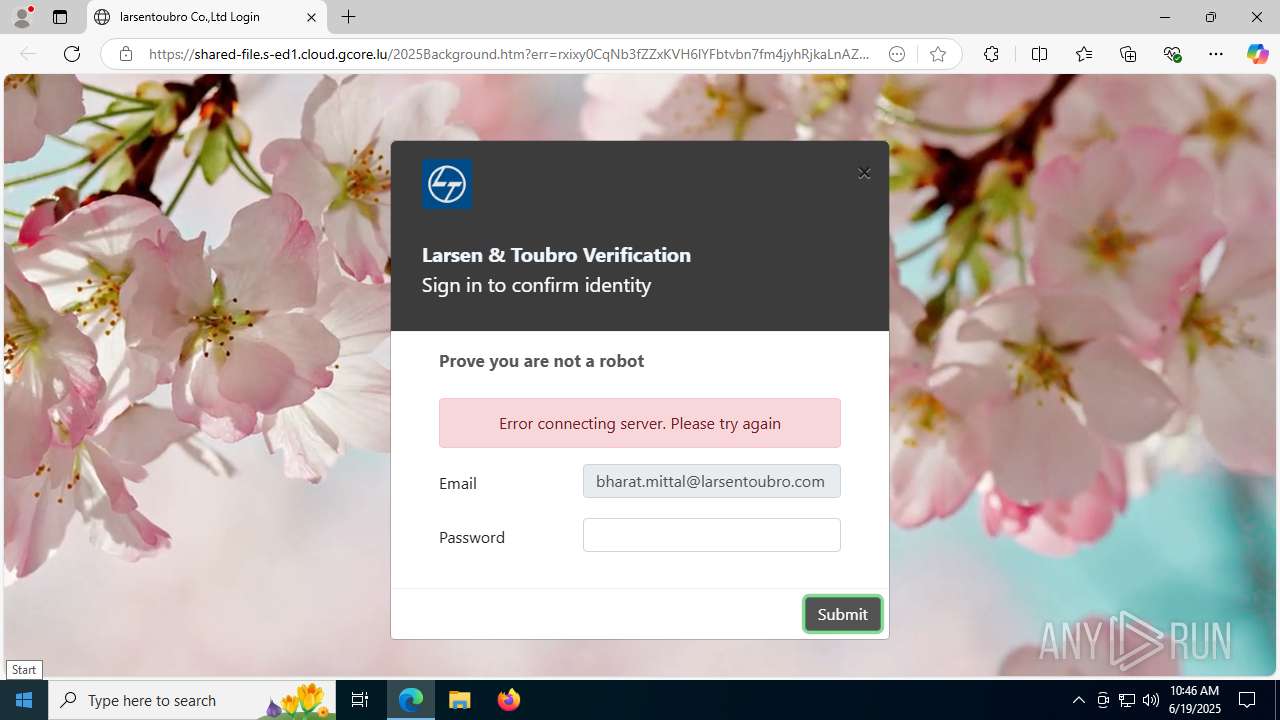Image resolution: width=1280 pixels, height=720 pixels.
Task: Click the Larsen & Toubro Verification title
Action: pos(556,255)
